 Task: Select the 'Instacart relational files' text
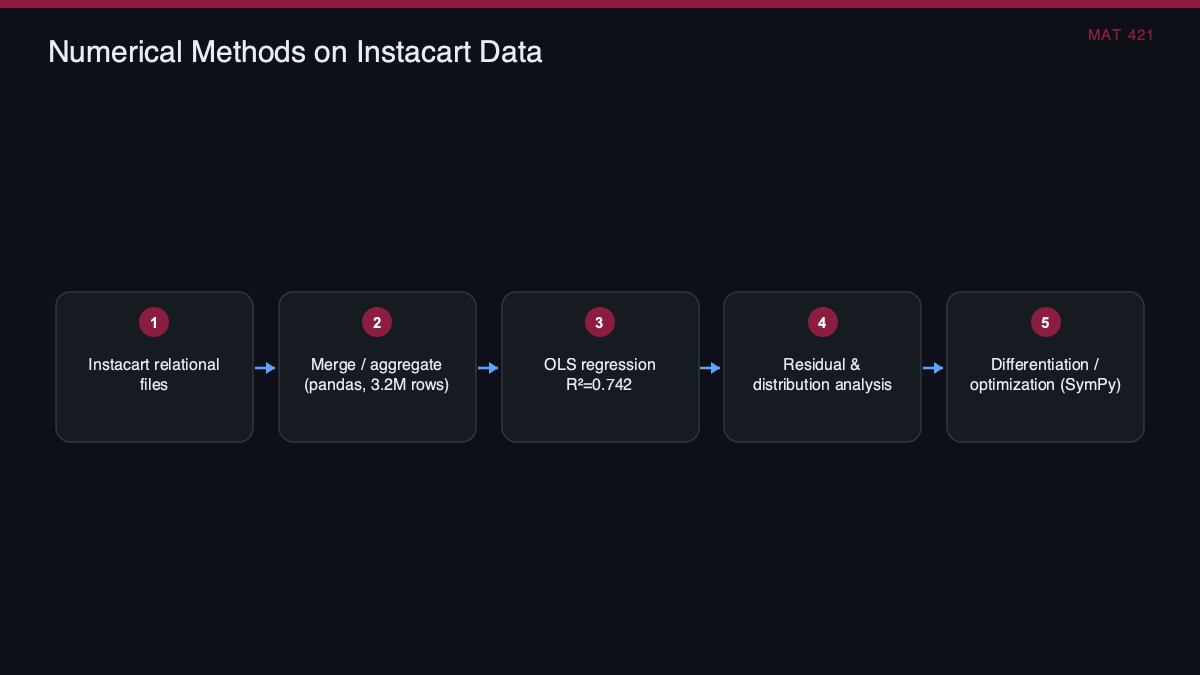154,374
